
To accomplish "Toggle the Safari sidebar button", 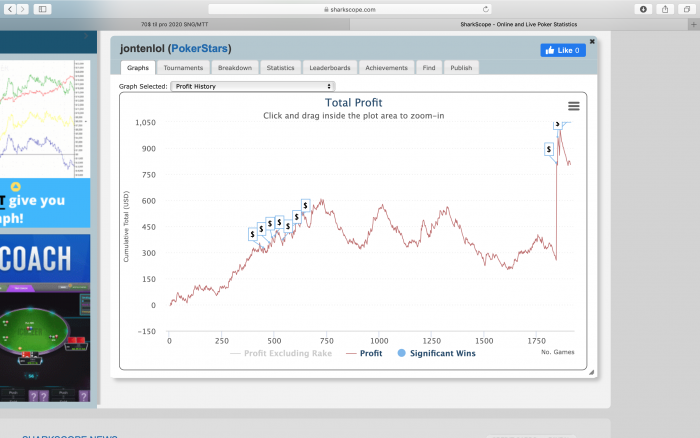I will coord(42,9).
